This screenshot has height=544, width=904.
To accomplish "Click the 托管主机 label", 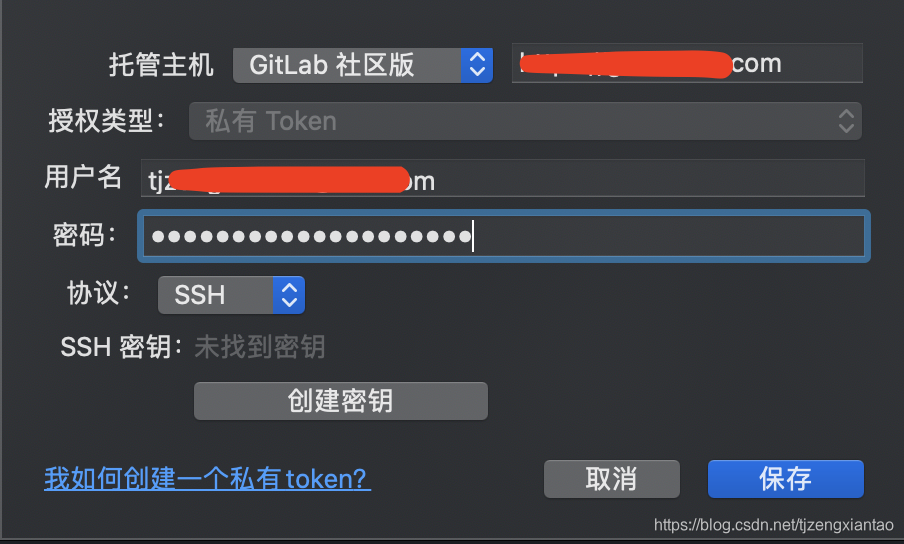I will coord(161,65).
